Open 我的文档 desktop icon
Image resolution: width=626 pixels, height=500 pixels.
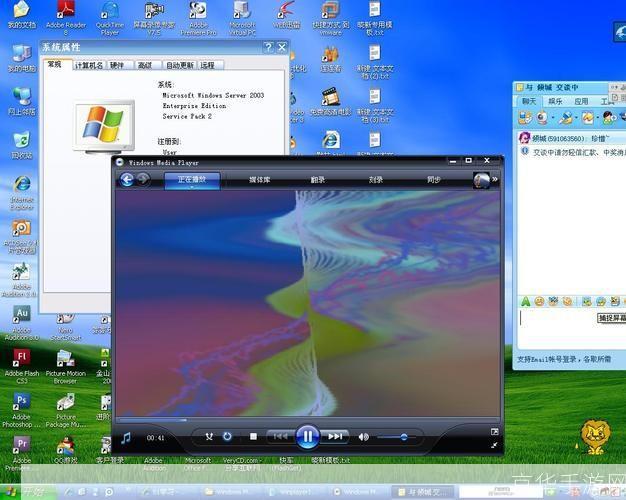point(22,15)
